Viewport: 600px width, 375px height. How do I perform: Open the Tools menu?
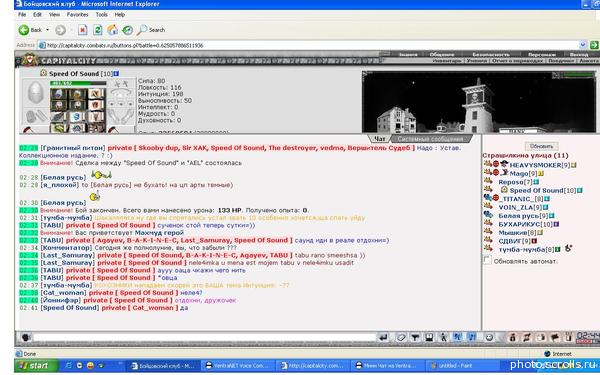pos(101,15)
